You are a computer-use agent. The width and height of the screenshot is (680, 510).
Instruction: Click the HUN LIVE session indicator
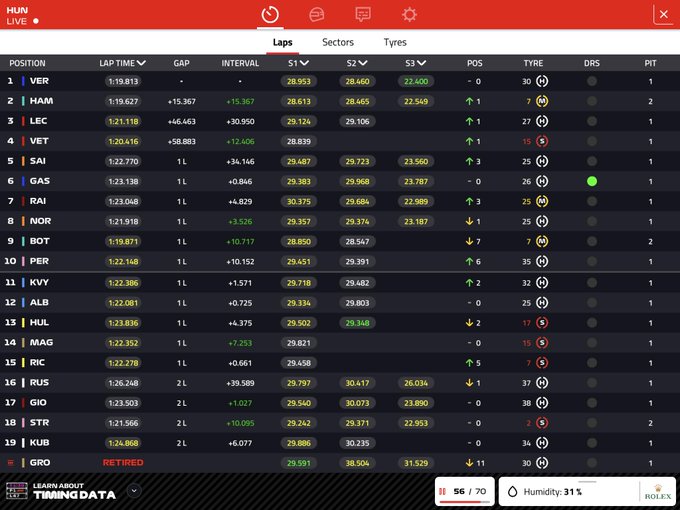point(22,15)
